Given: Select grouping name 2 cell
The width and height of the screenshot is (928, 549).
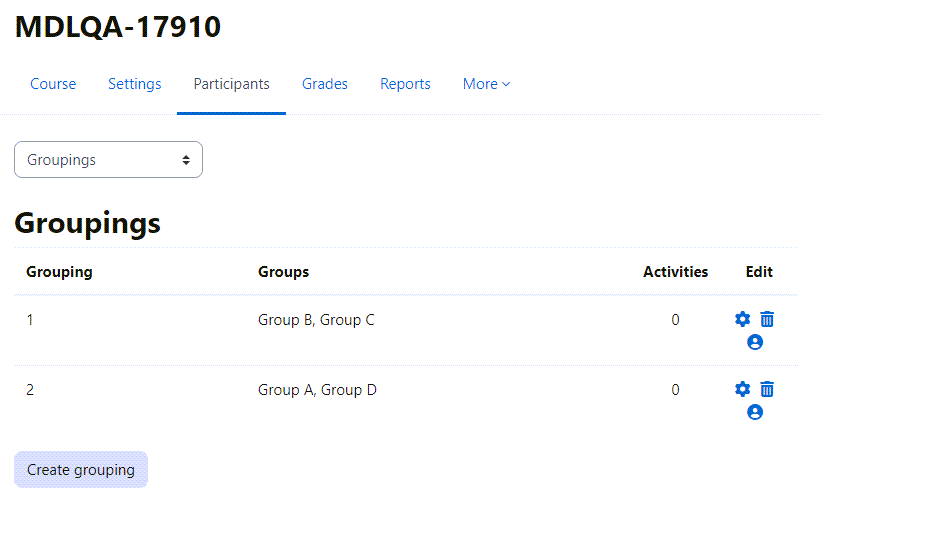Looking at the screenshot, I should click(30, 390).
